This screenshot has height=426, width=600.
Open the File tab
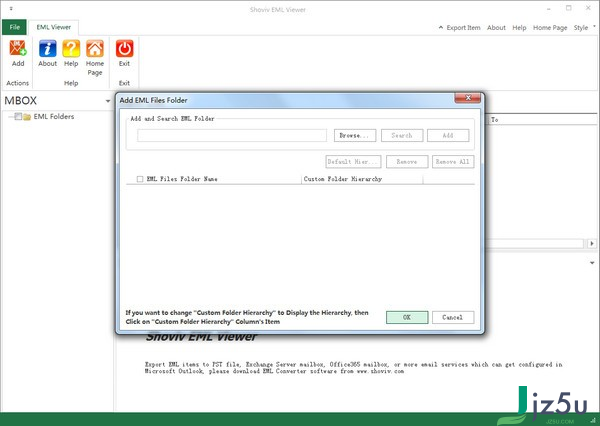[x=15, y=27]
